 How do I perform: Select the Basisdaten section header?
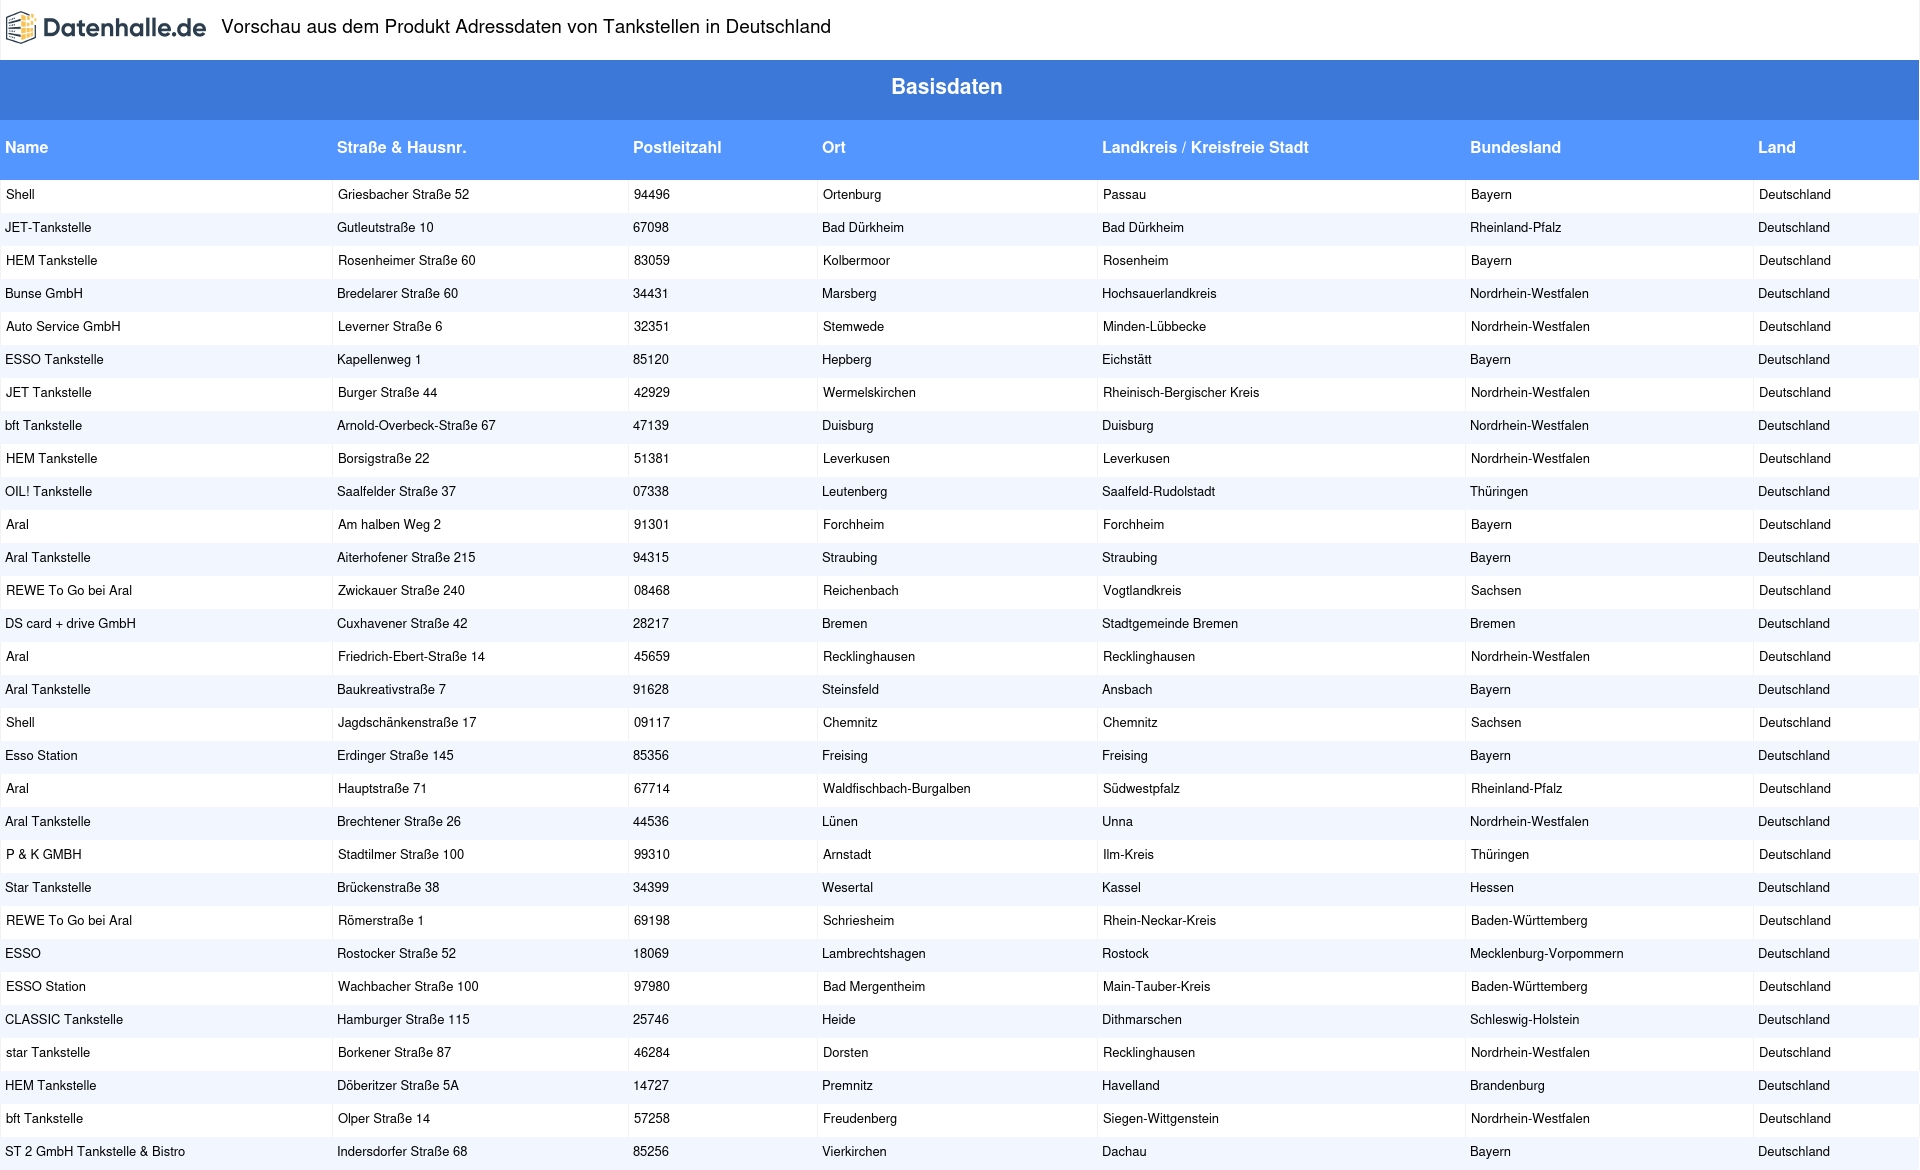pos(946,87)
